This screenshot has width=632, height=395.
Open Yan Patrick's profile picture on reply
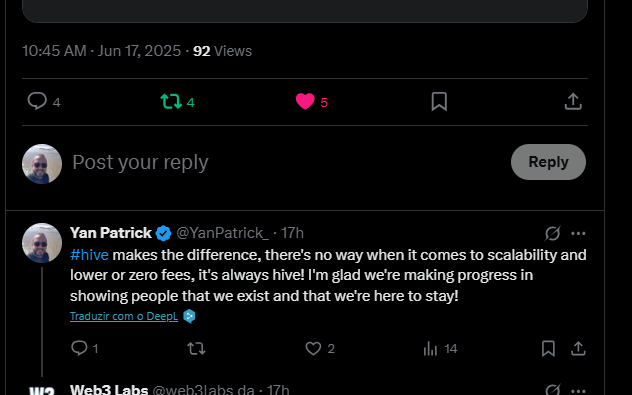(42, 243)
